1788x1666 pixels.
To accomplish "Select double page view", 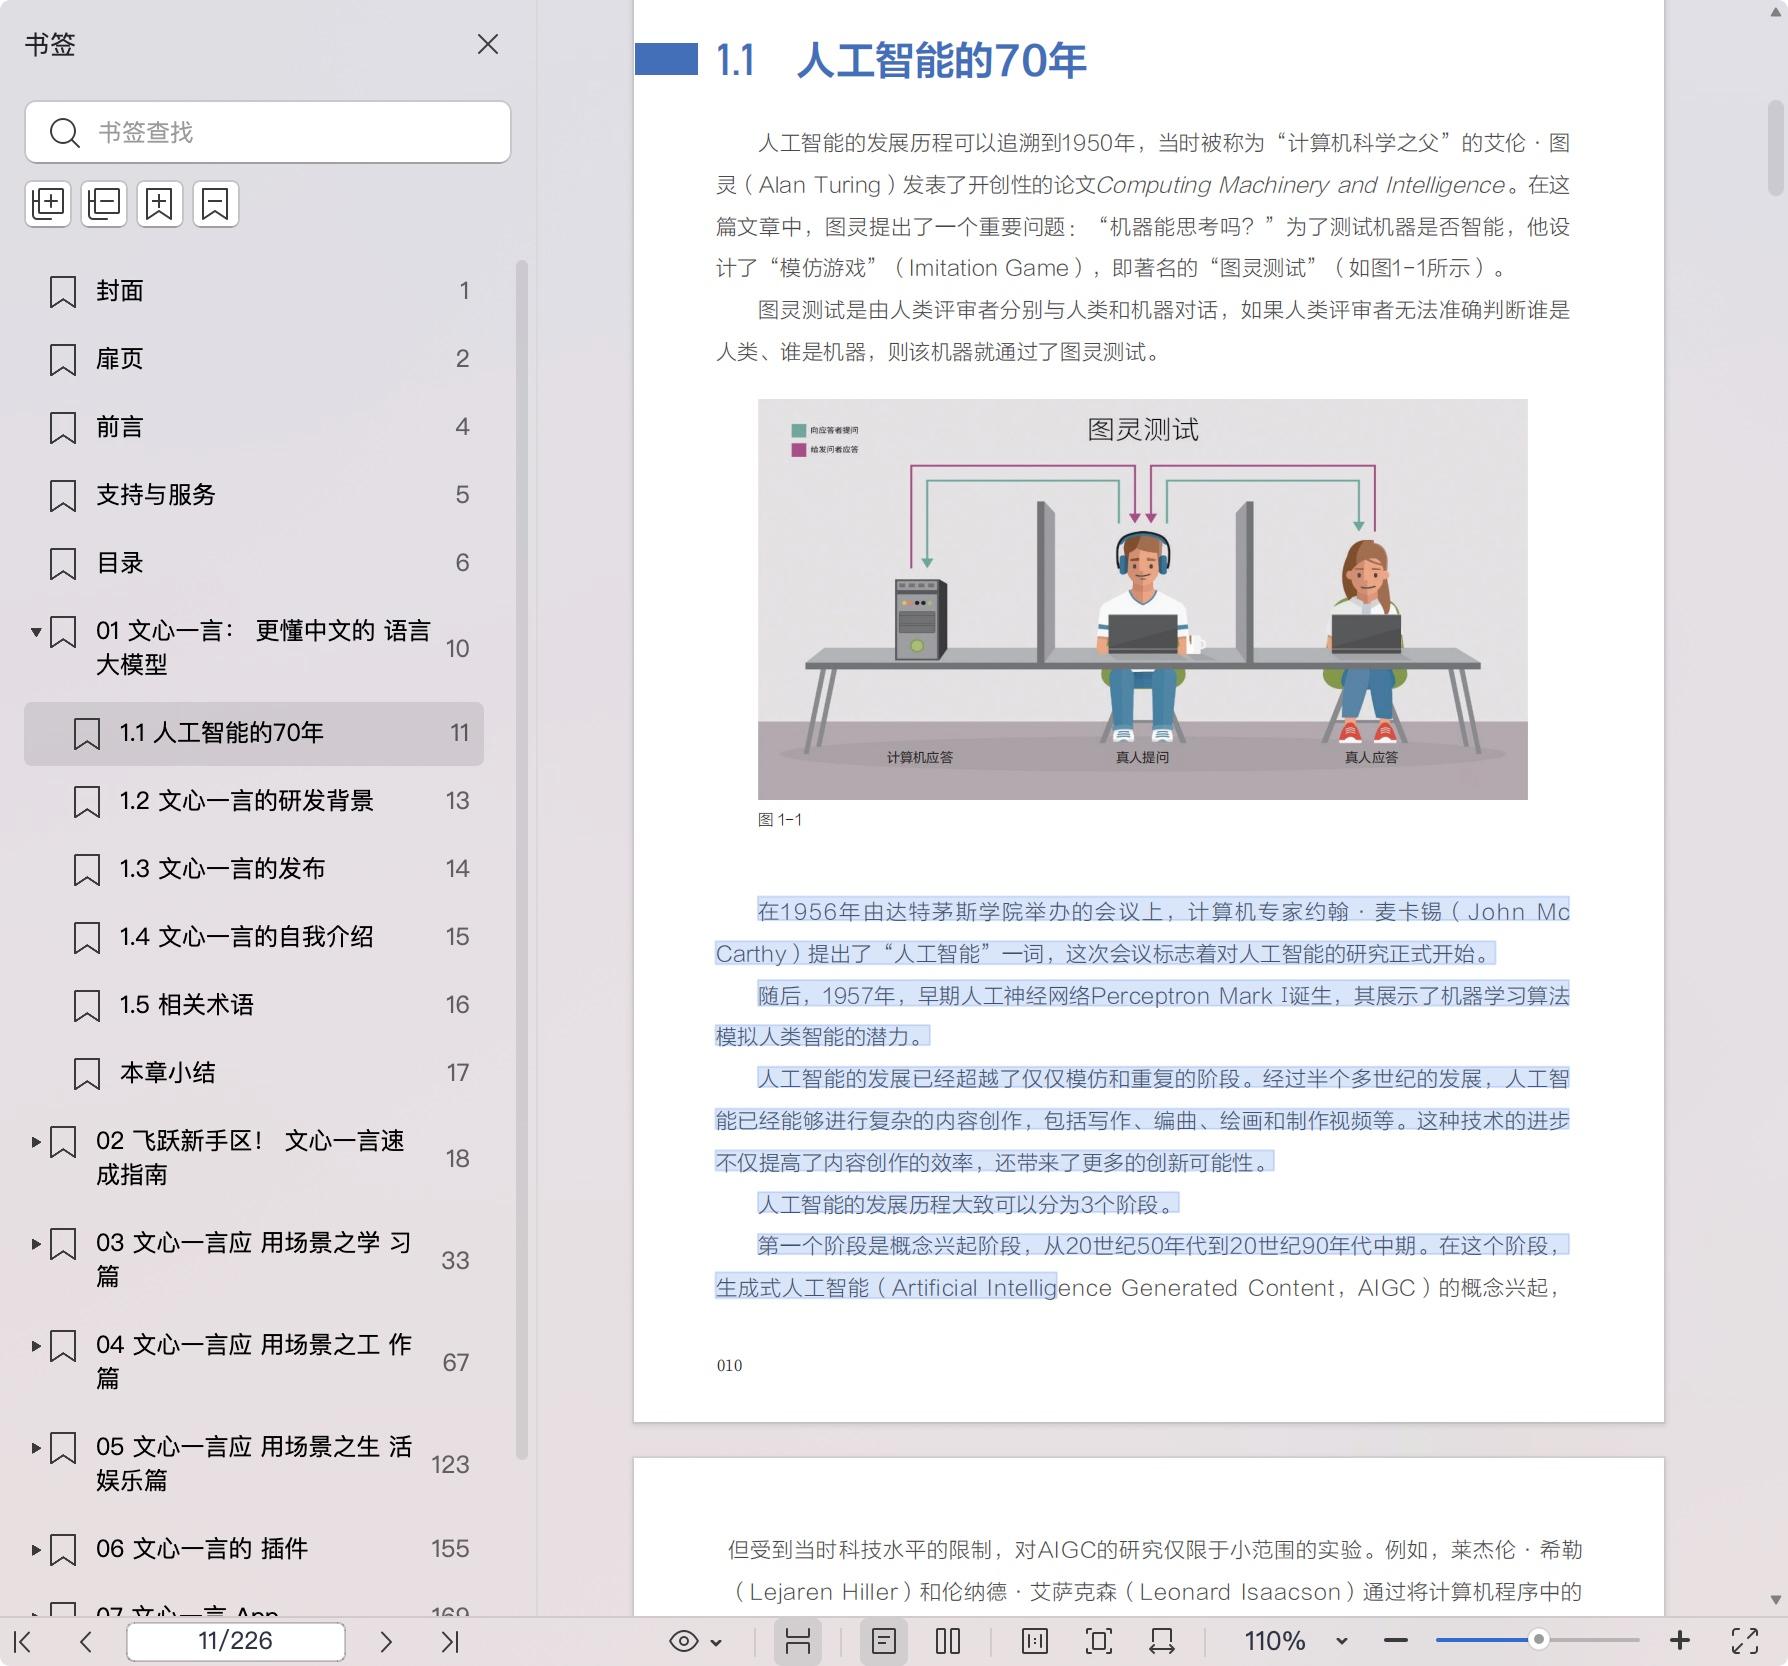I will tap(948, 1641).
